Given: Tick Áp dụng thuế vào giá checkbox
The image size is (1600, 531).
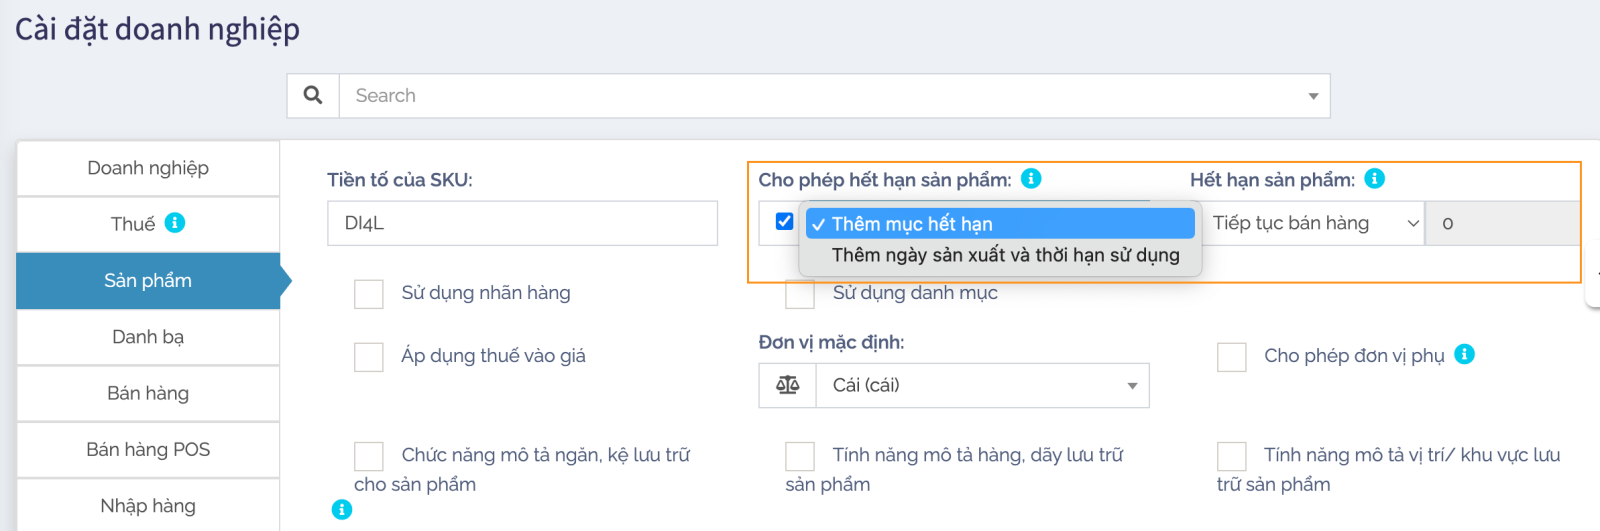Looking at the screenshot, I should (x=369, y=357).
